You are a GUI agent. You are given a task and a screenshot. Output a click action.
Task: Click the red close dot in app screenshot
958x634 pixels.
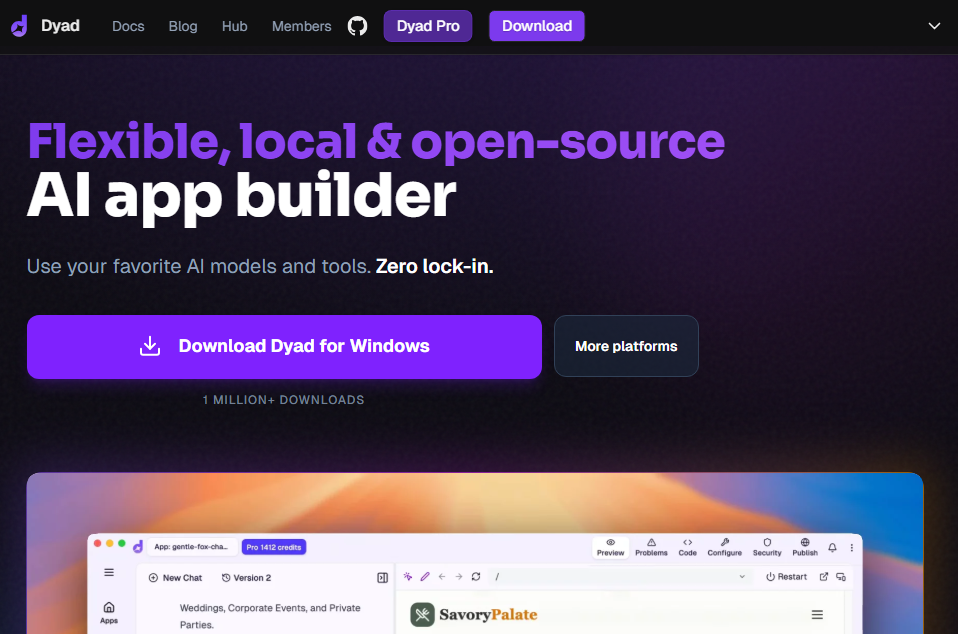coord(98,543)
